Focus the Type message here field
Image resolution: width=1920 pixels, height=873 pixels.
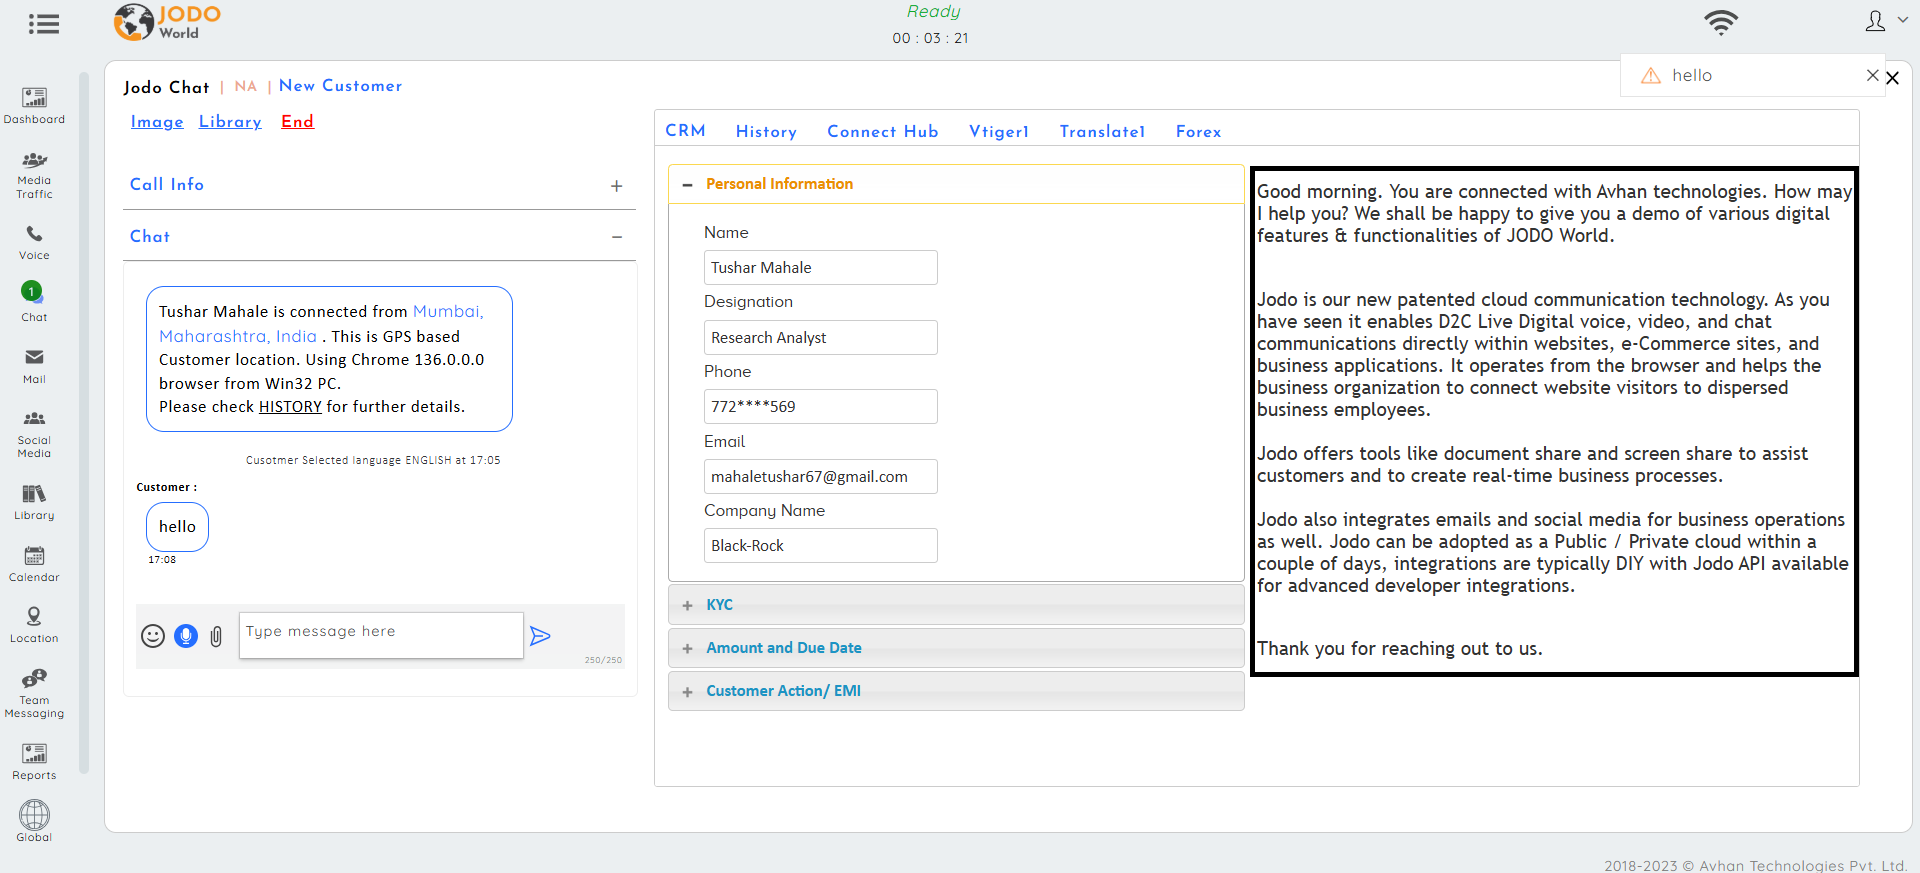(x=381, y=635)
